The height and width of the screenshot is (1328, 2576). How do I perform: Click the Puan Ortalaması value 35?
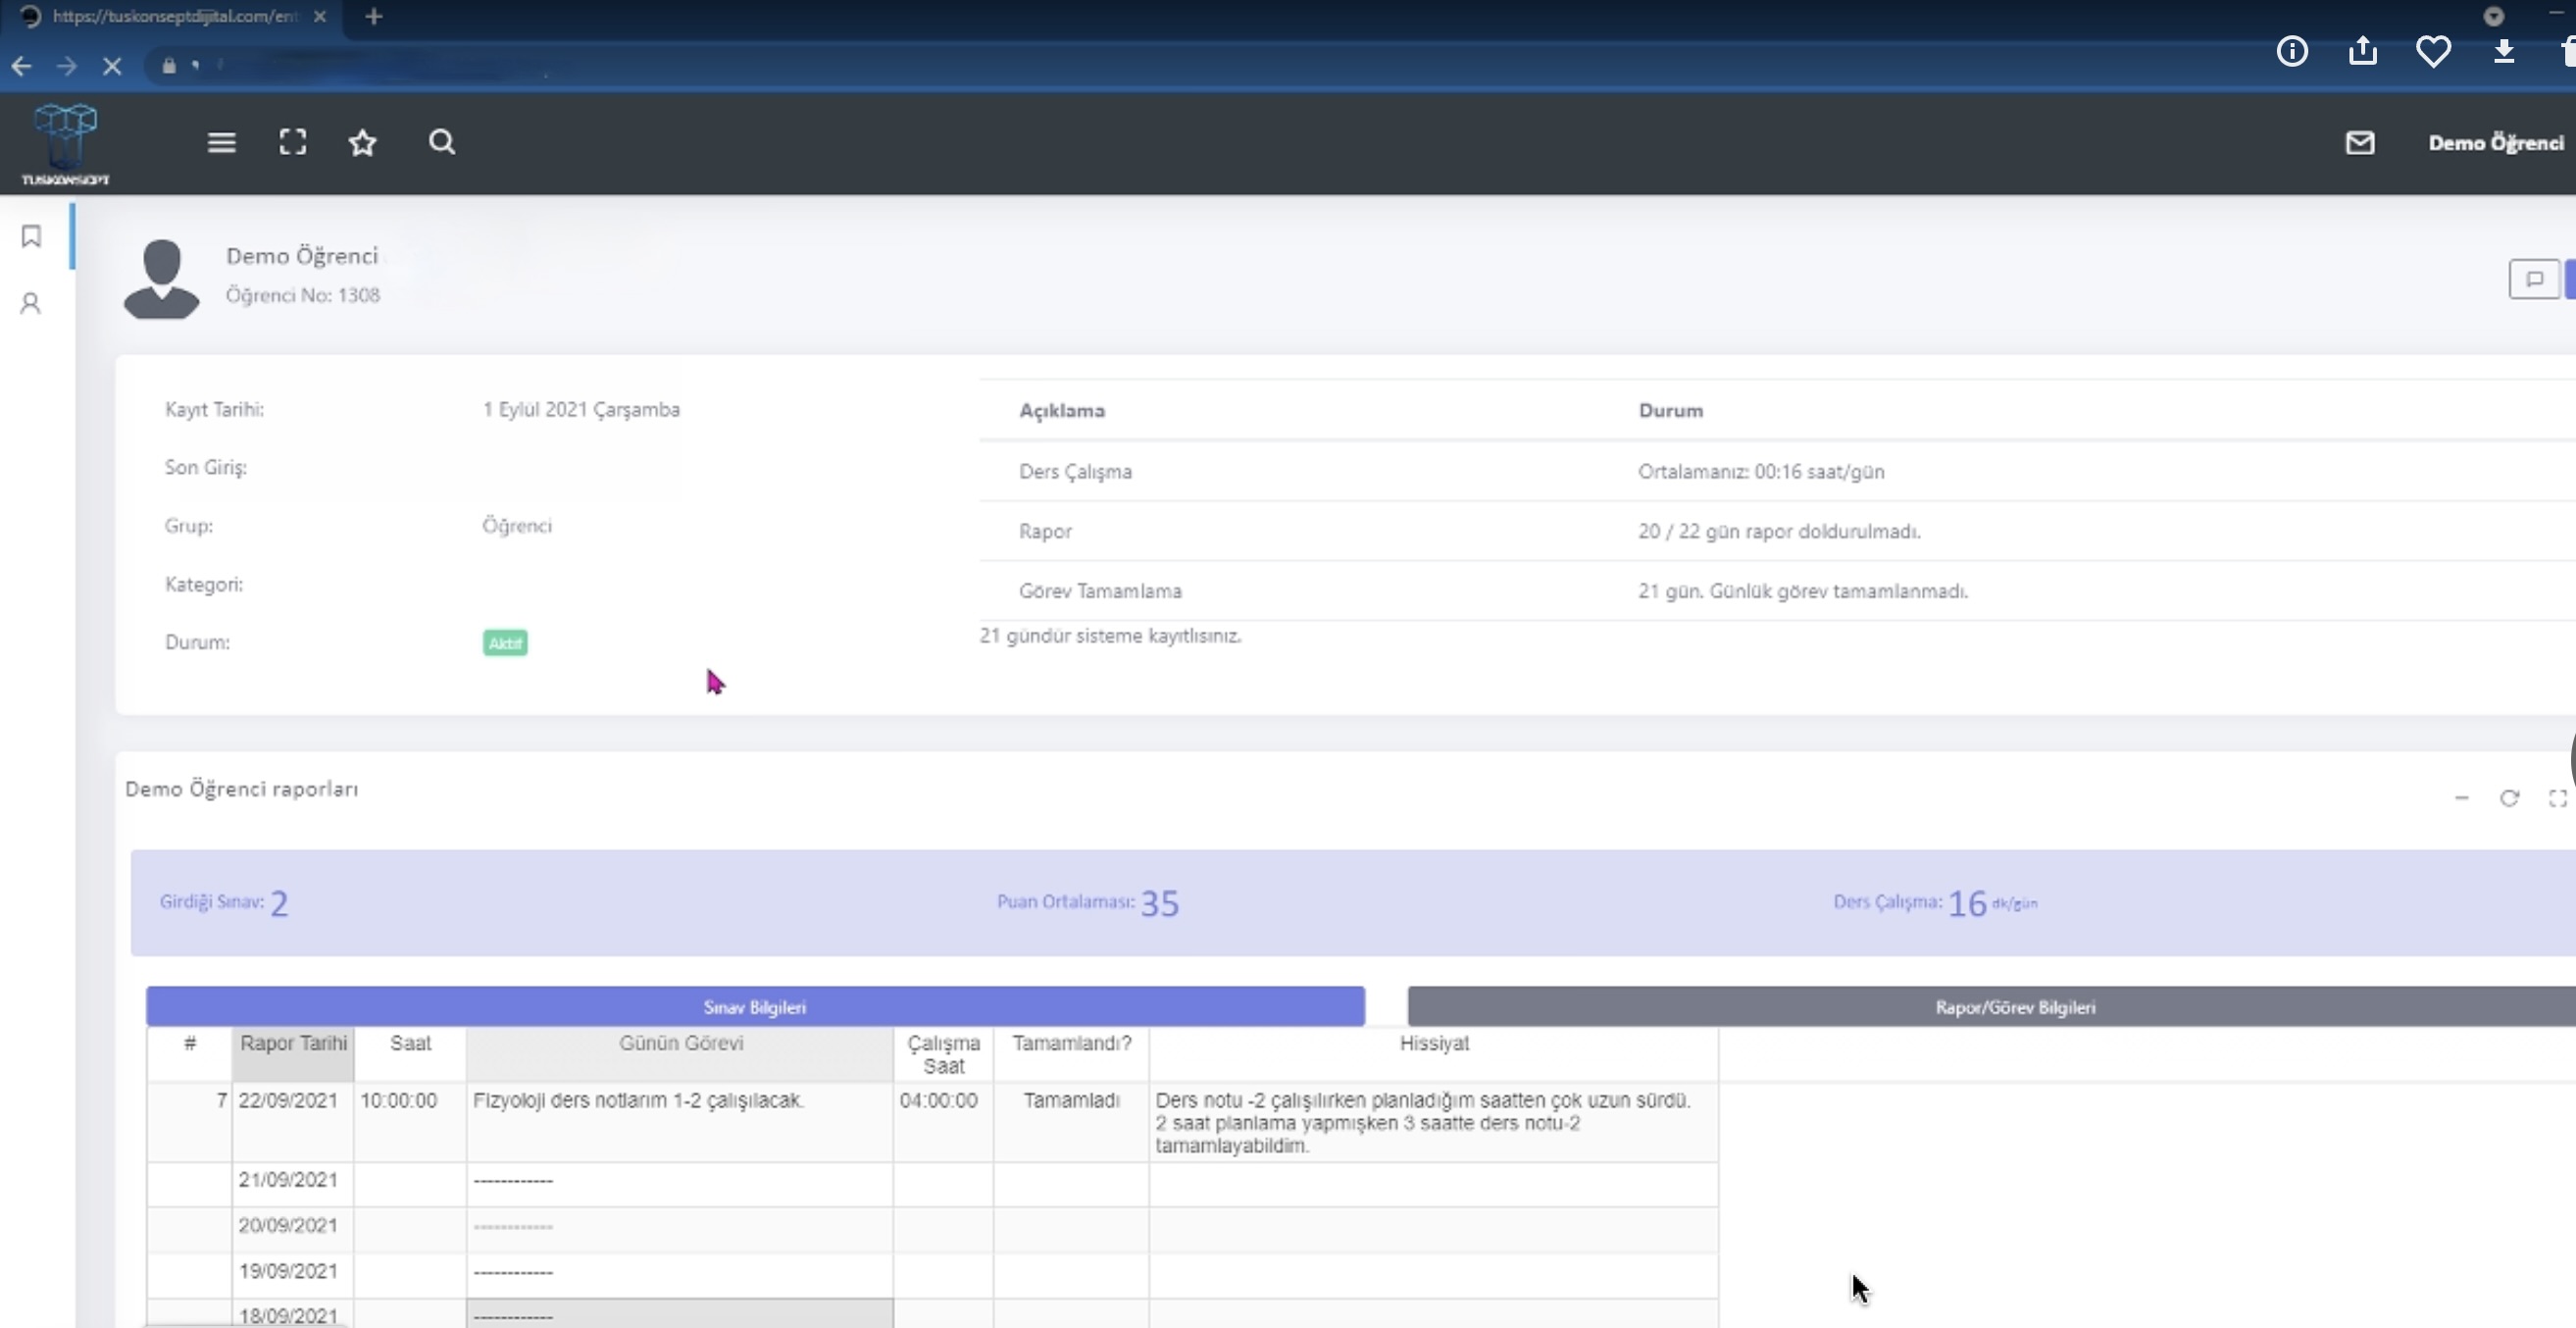coord(1160,904)
